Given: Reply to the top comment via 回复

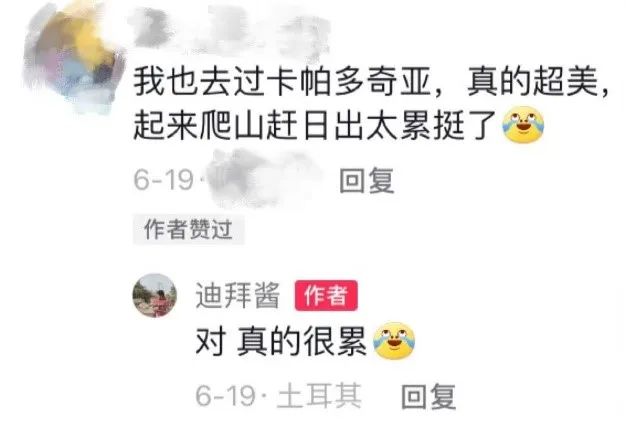Looking at the screenshot, I should pyautogui.click(x=367, y=180).
